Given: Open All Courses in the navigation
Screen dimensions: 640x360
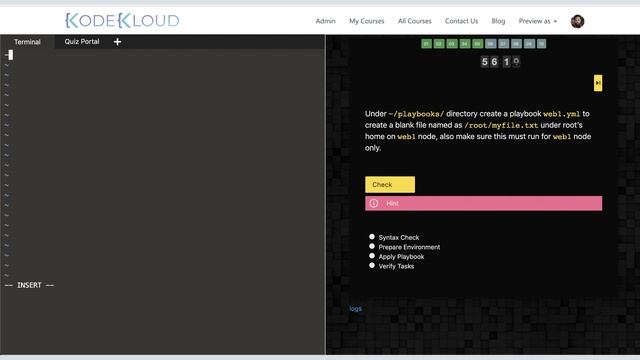Looking at the screenshot, I should coord(415,21).
